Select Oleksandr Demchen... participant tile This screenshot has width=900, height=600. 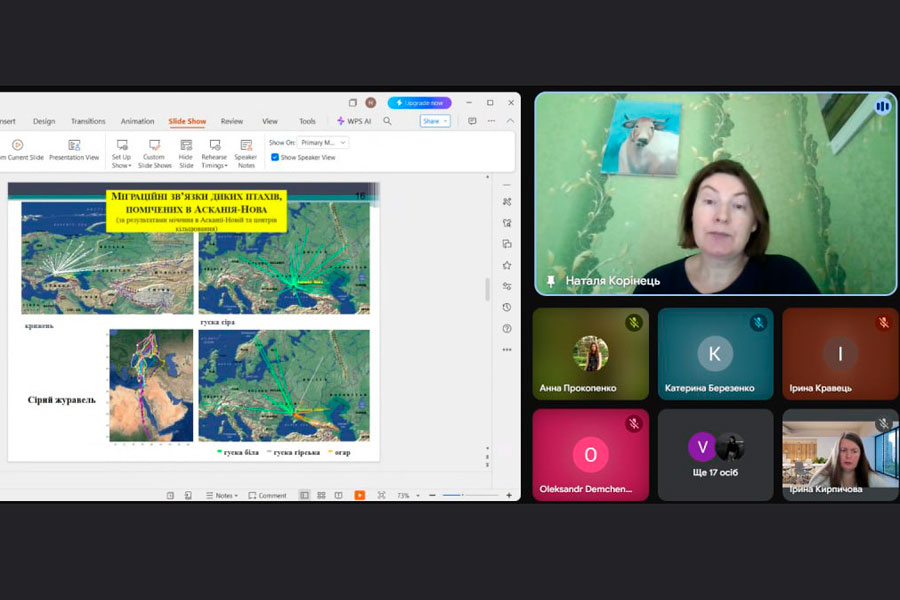[x=591, y=455]
